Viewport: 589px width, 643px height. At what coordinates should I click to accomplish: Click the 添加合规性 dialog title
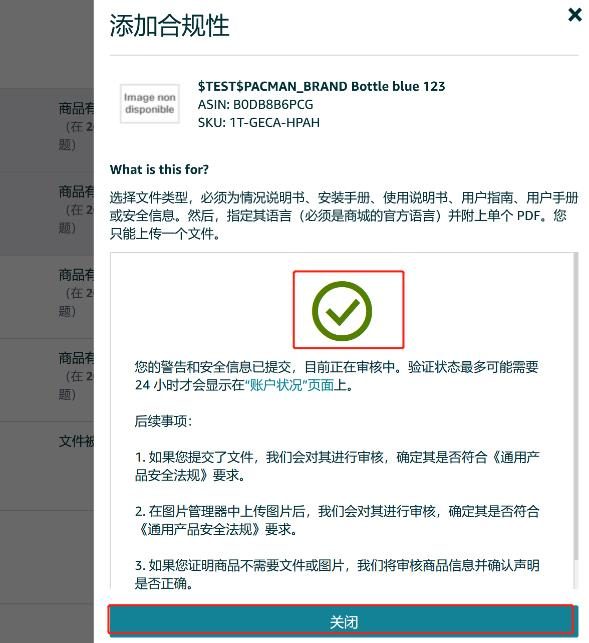(169, 25)
